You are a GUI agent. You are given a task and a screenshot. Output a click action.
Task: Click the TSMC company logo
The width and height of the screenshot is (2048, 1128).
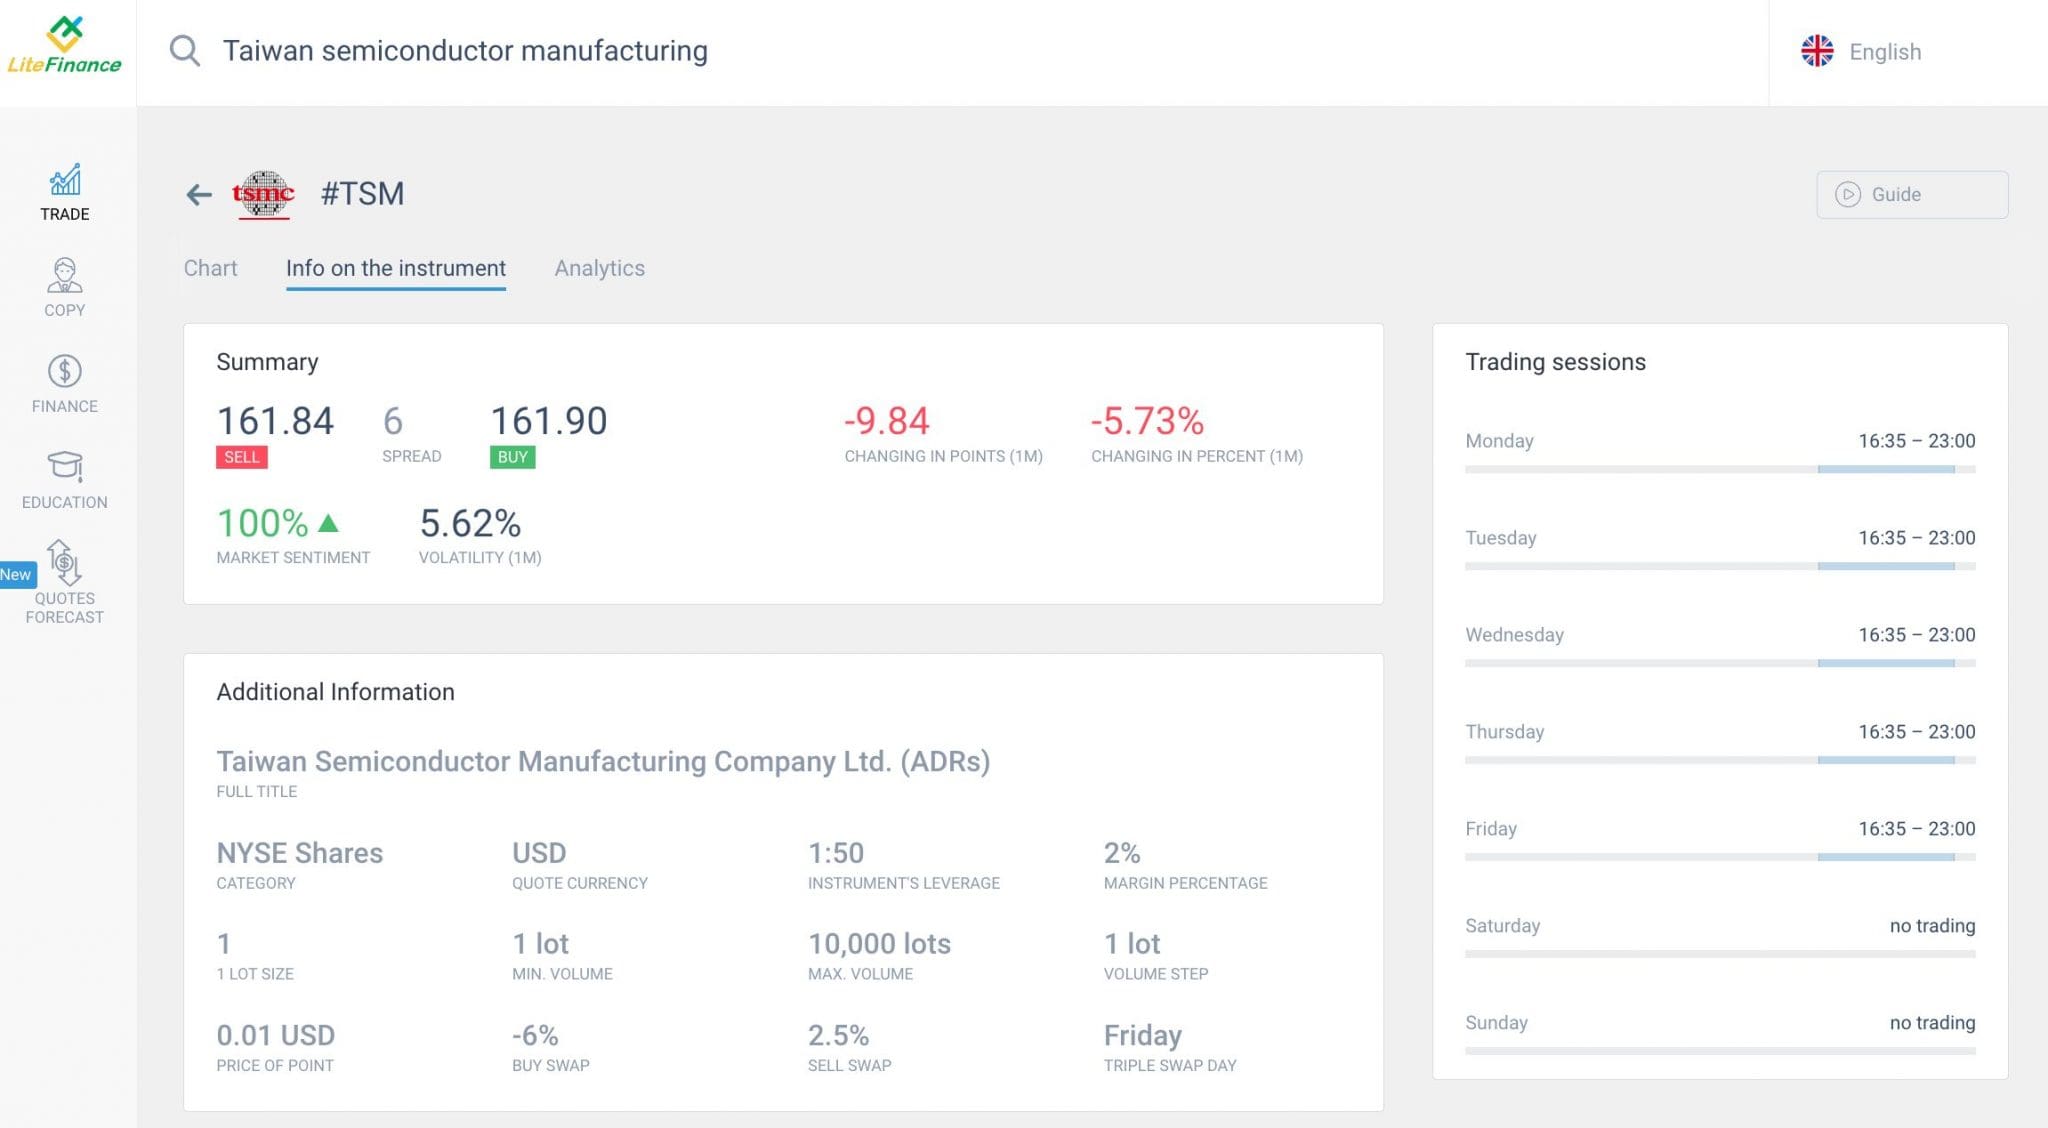coord(263,194)
